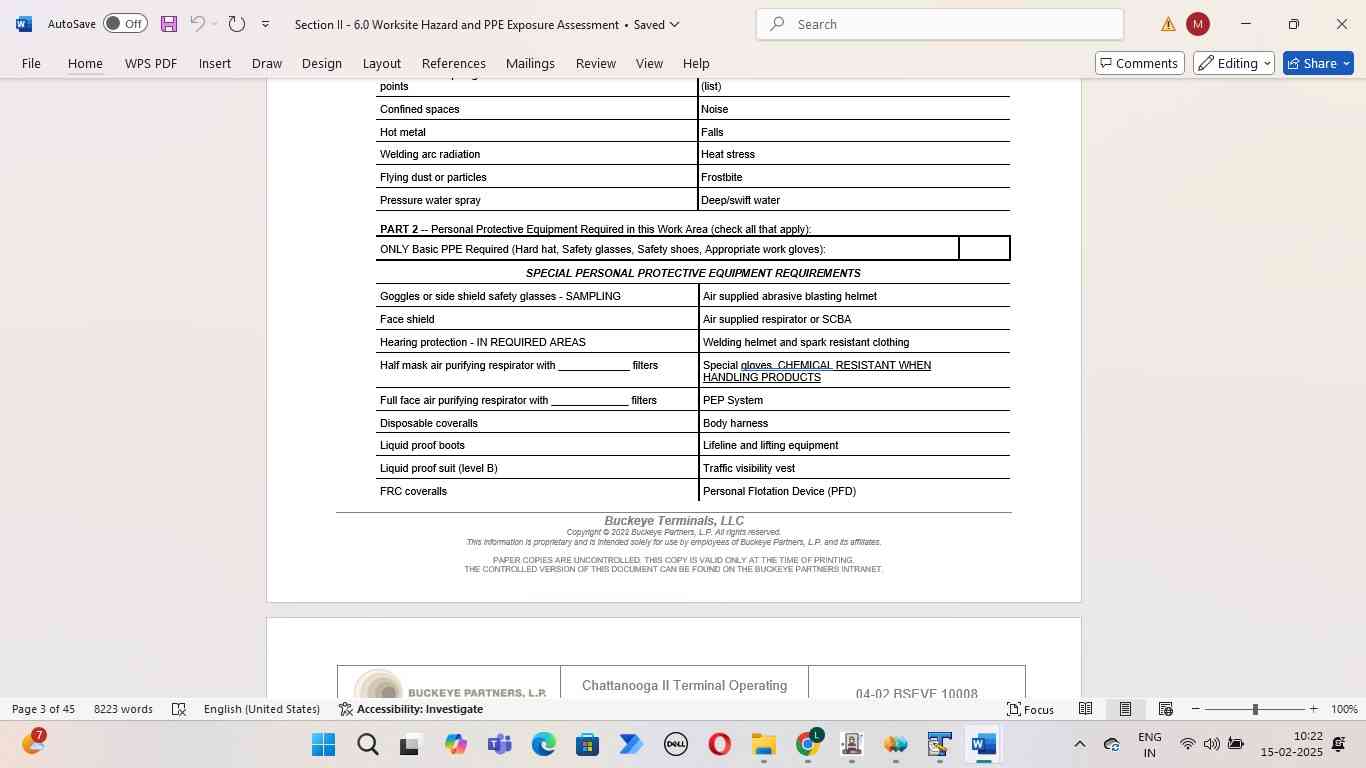
Task: Switch to Web Layout view
Action: [1165, 709]
